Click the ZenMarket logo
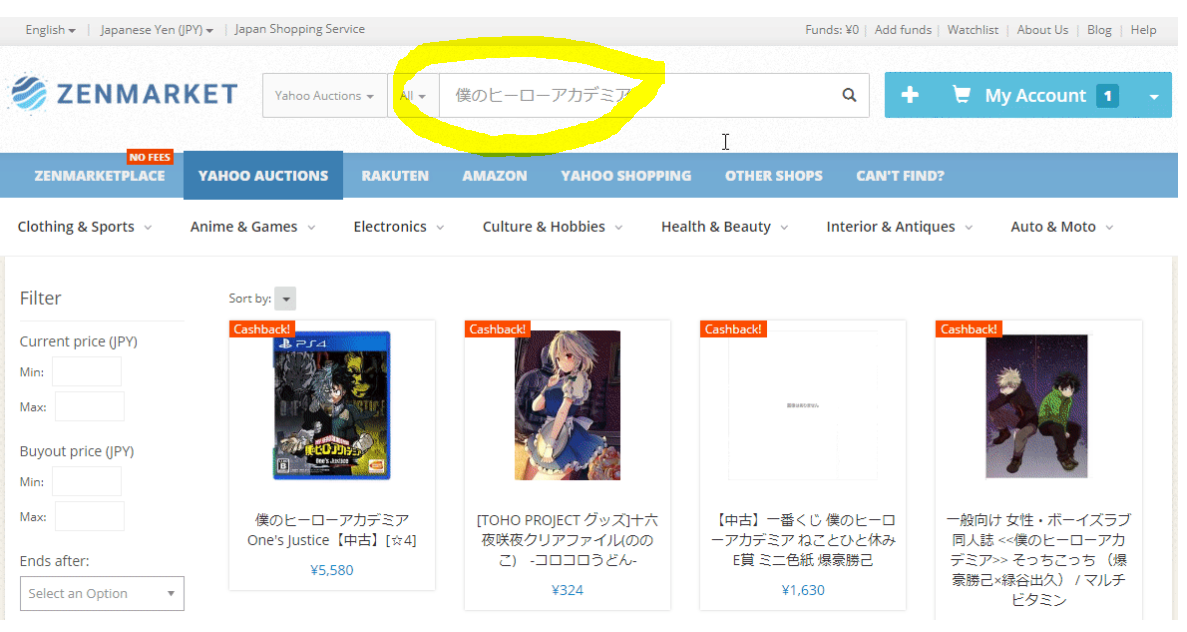1187x632 pixels. [124, 94]
